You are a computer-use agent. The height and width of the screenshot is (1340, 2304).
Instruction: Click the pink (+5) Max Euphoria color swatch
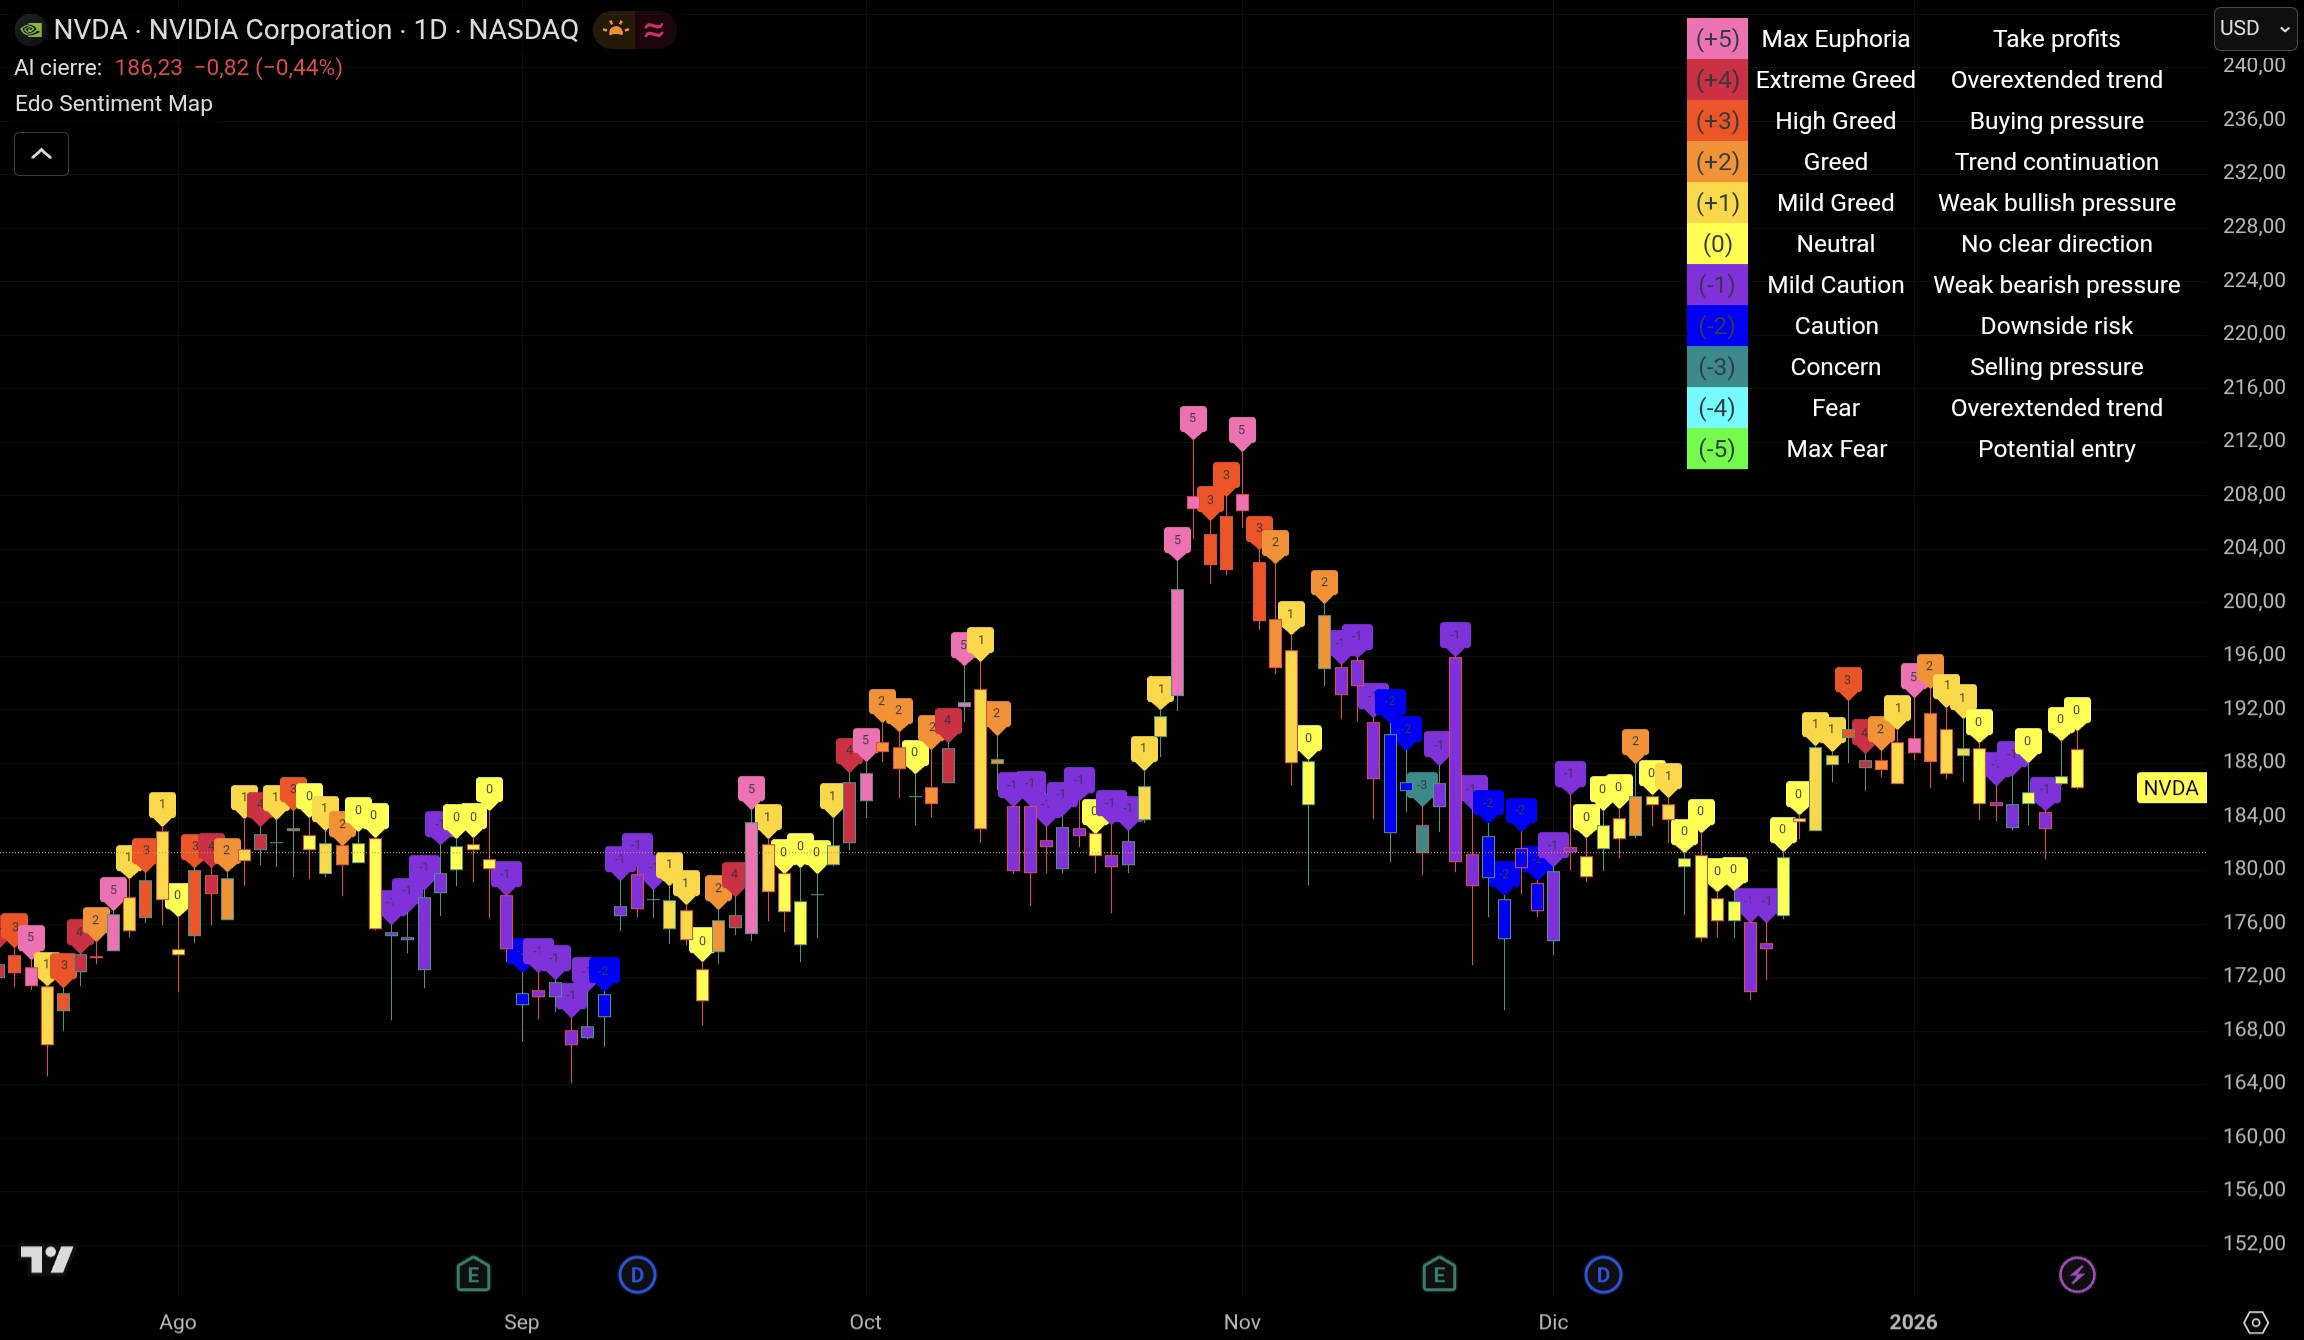coord(1717,38)
